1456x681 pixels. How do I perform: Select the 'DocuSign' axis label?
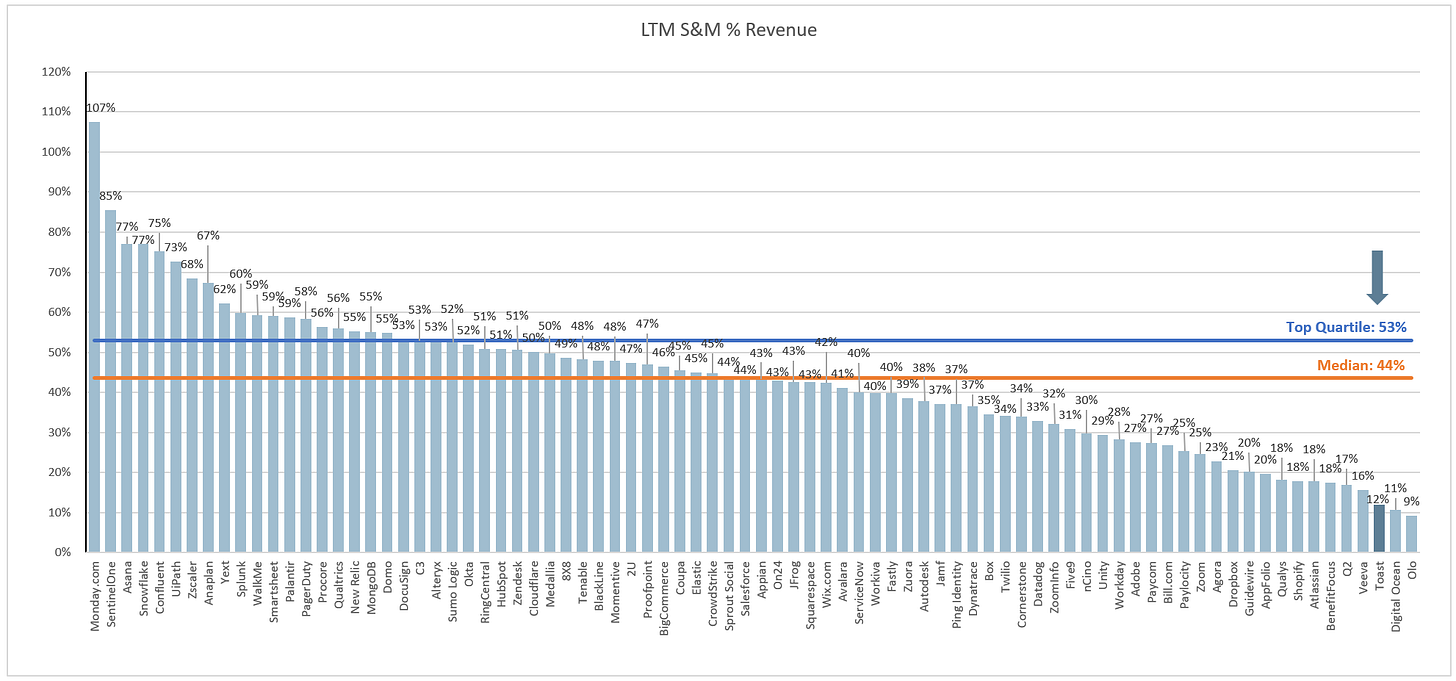click(404, 586)
